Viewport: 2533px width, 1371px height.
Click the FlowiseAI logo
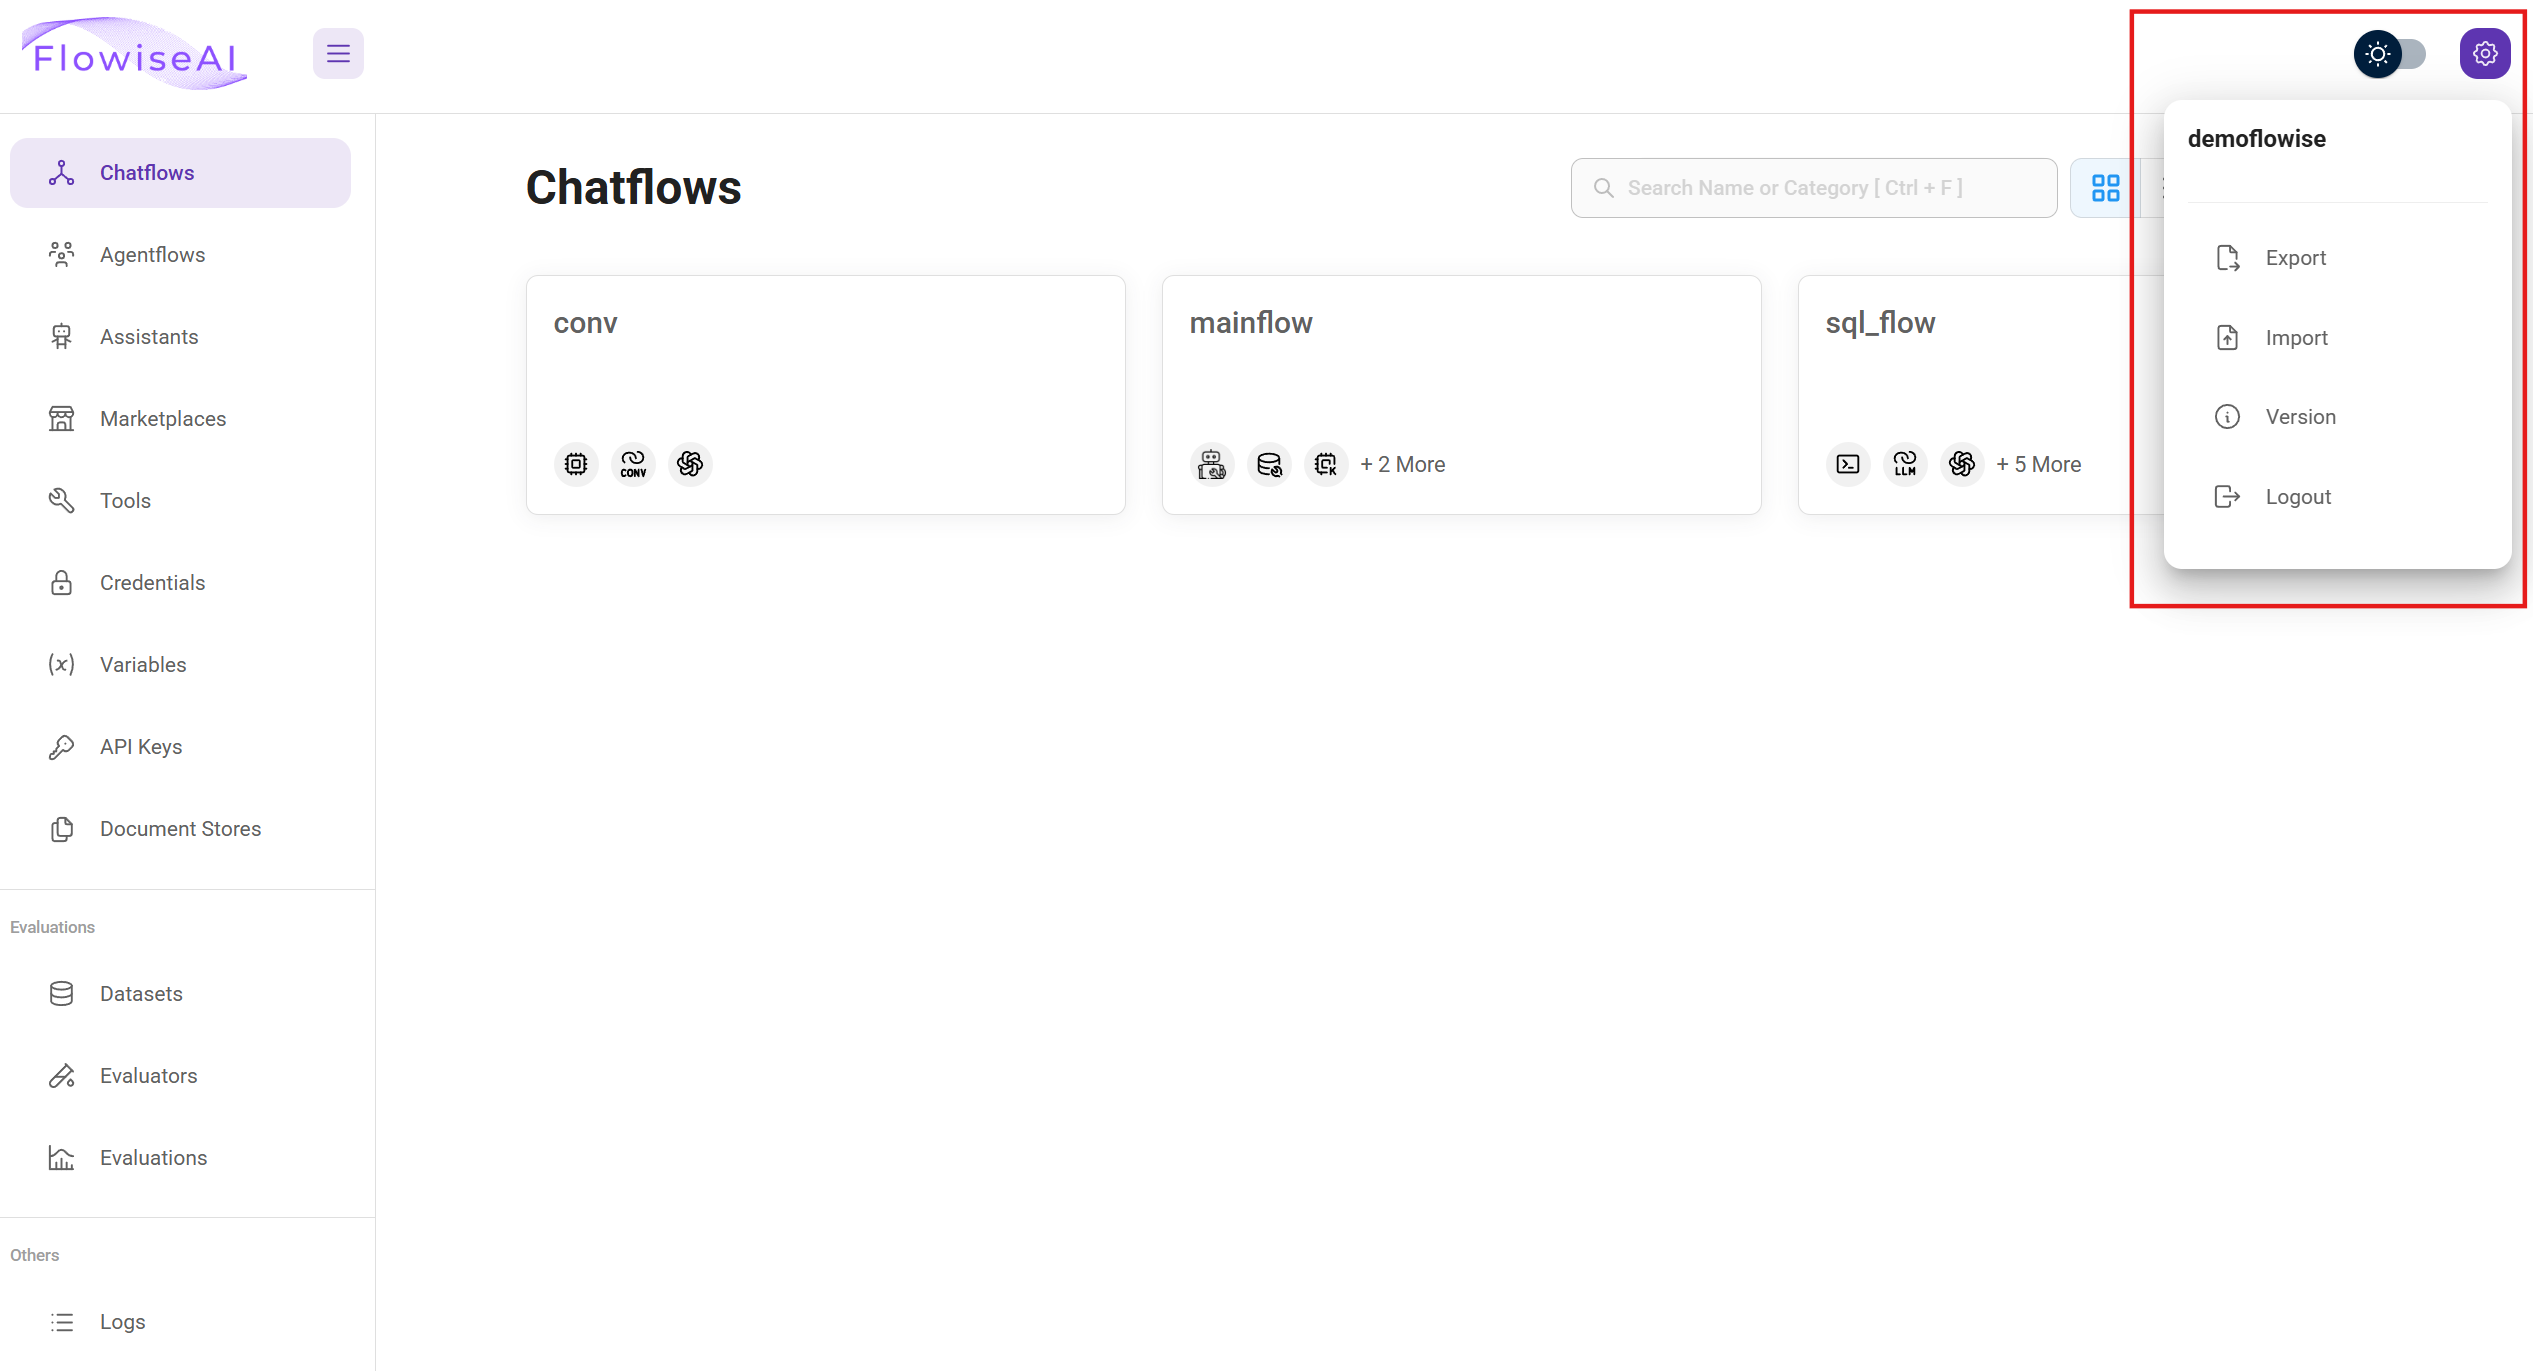[x=135, y=55]
